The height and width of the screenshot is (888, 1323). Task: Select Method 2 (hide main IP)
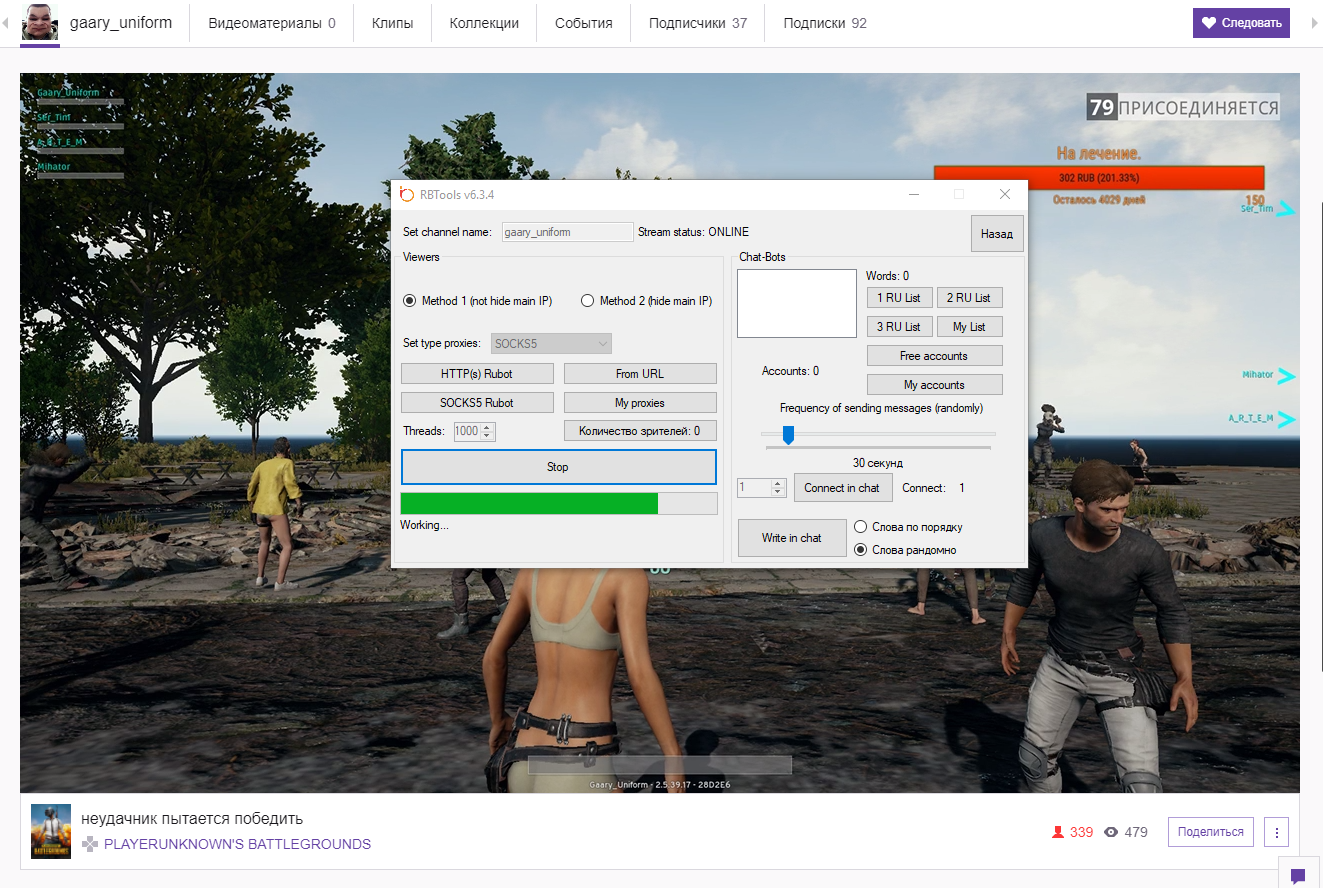tap(588, 301)
